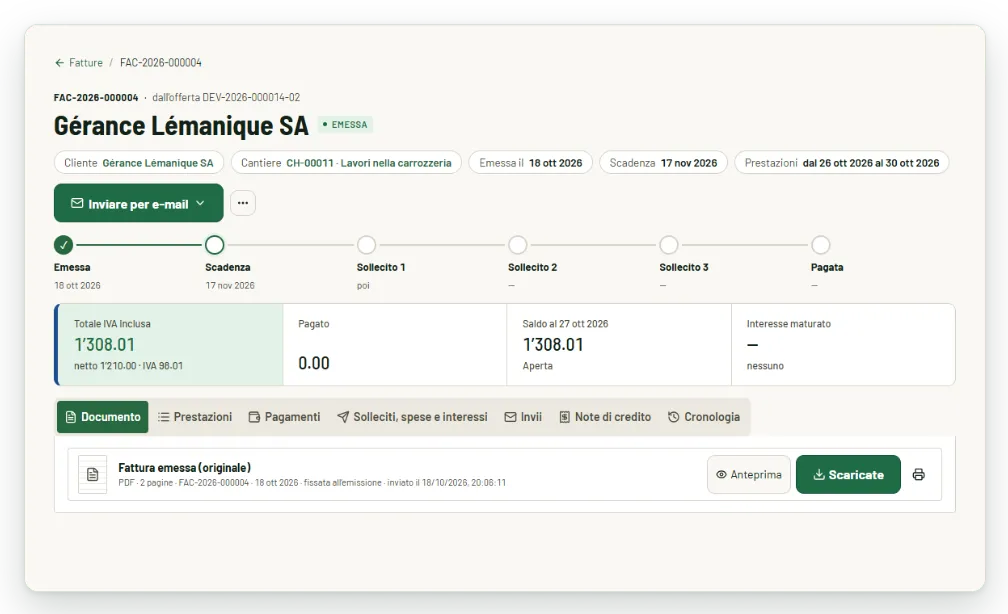Click the Fattura emessa (originale) title
The width and height of the screenshot is (1008, 614).
pos(184,467)
